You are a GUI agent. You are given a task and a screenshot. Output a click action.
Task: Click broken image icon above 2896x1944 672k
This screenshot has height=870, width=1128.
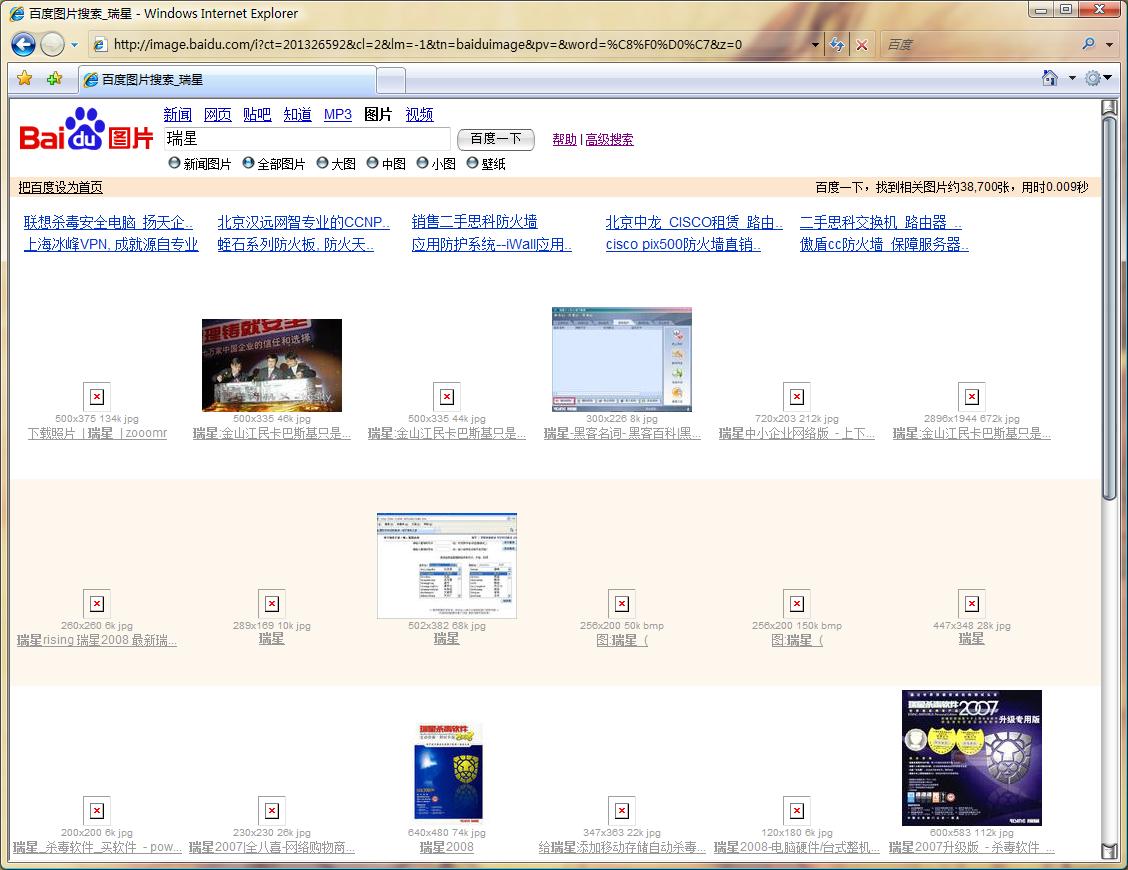click(972, 397)
